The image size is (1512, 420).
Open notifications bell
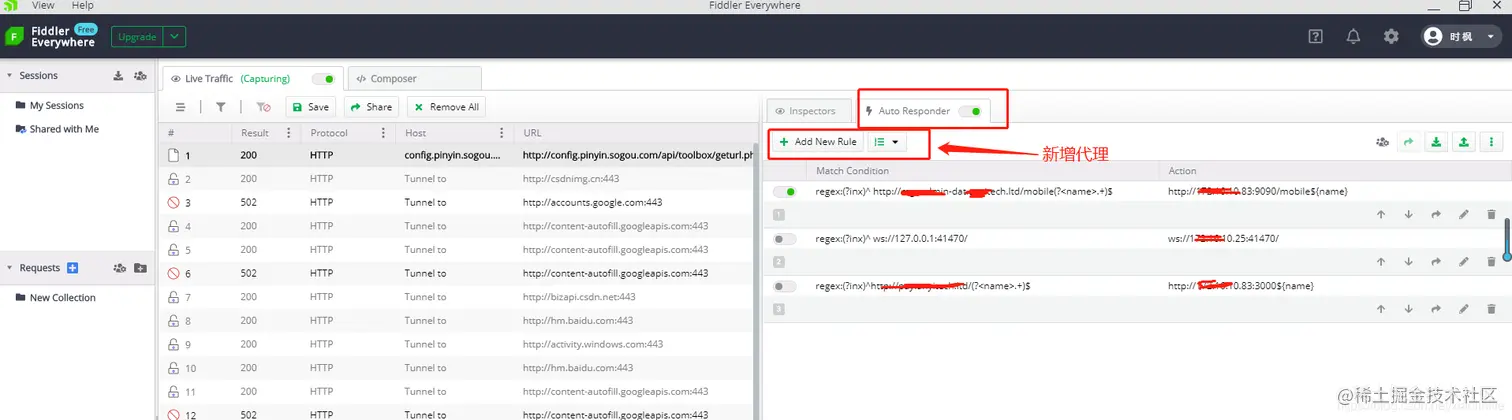1353,37
